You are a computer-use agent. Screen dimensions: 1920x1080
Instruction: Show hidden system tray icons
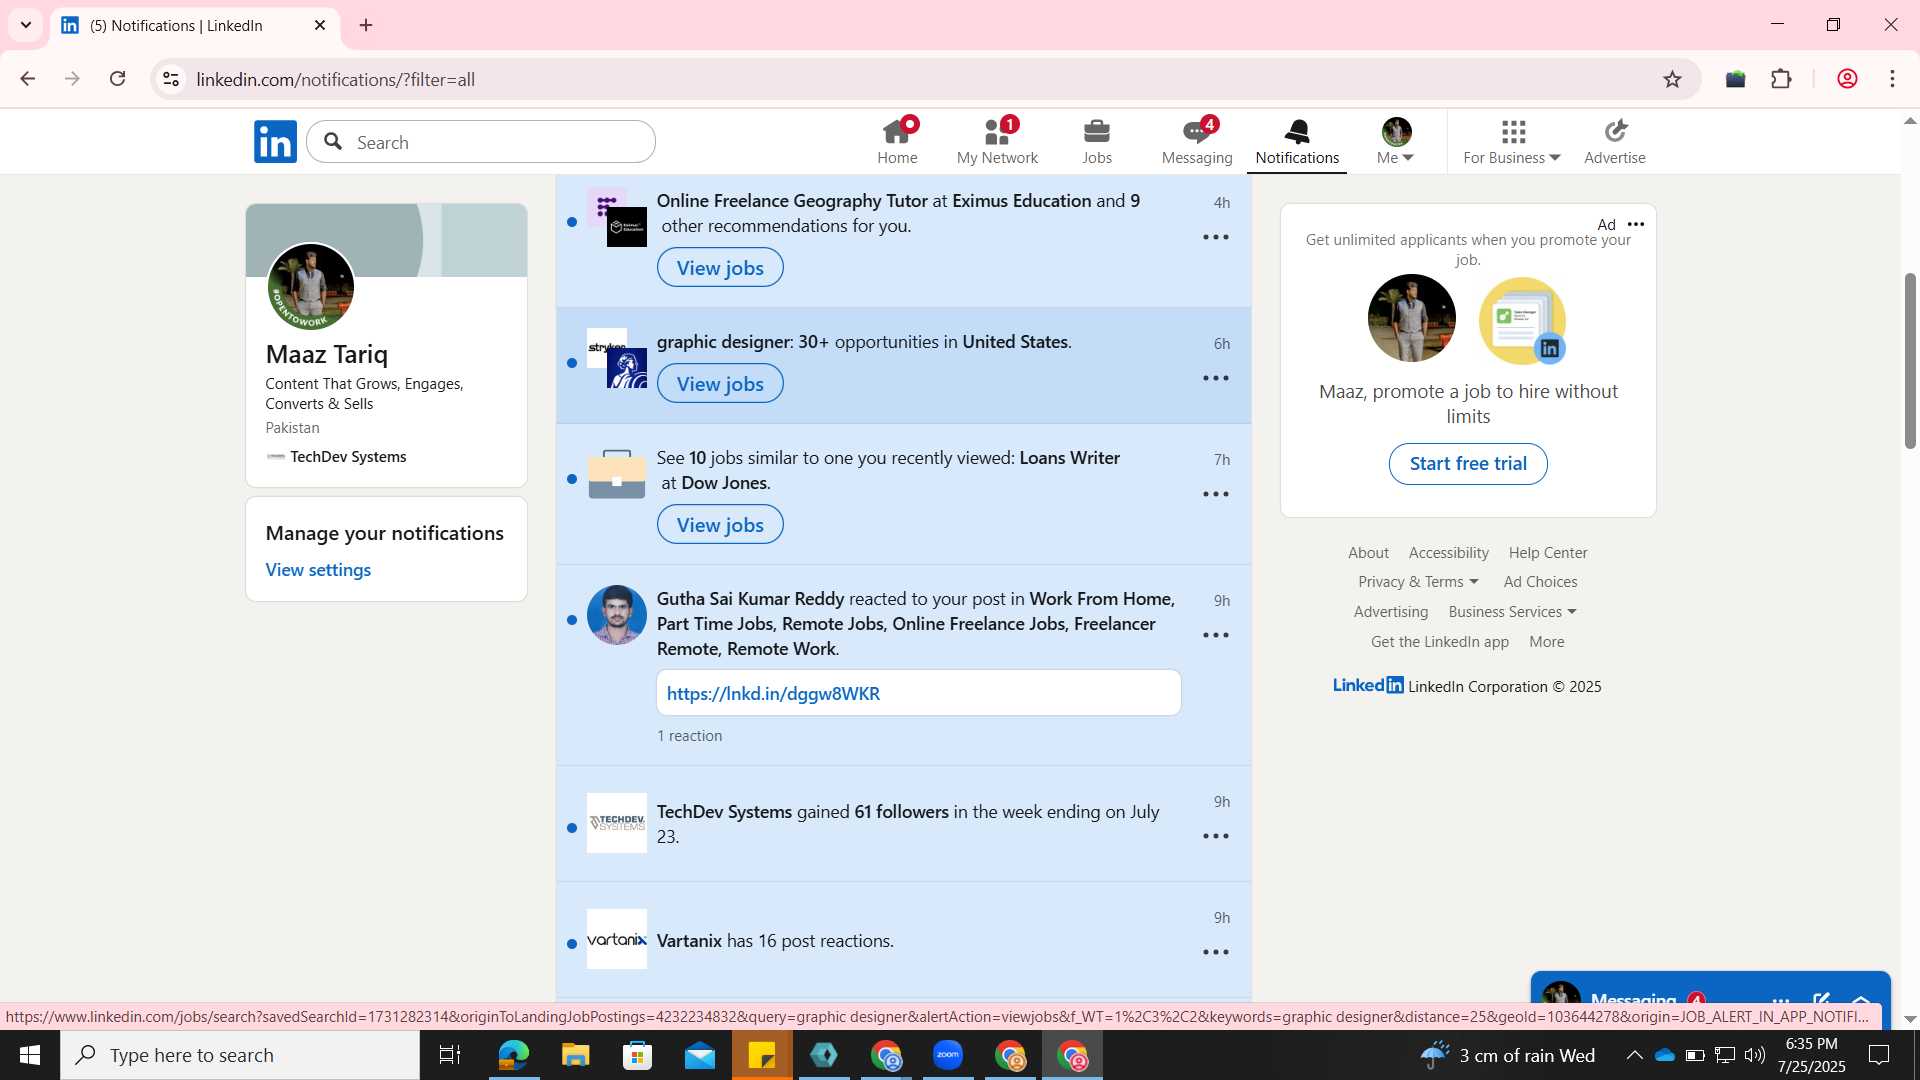pos(1634,1055)
